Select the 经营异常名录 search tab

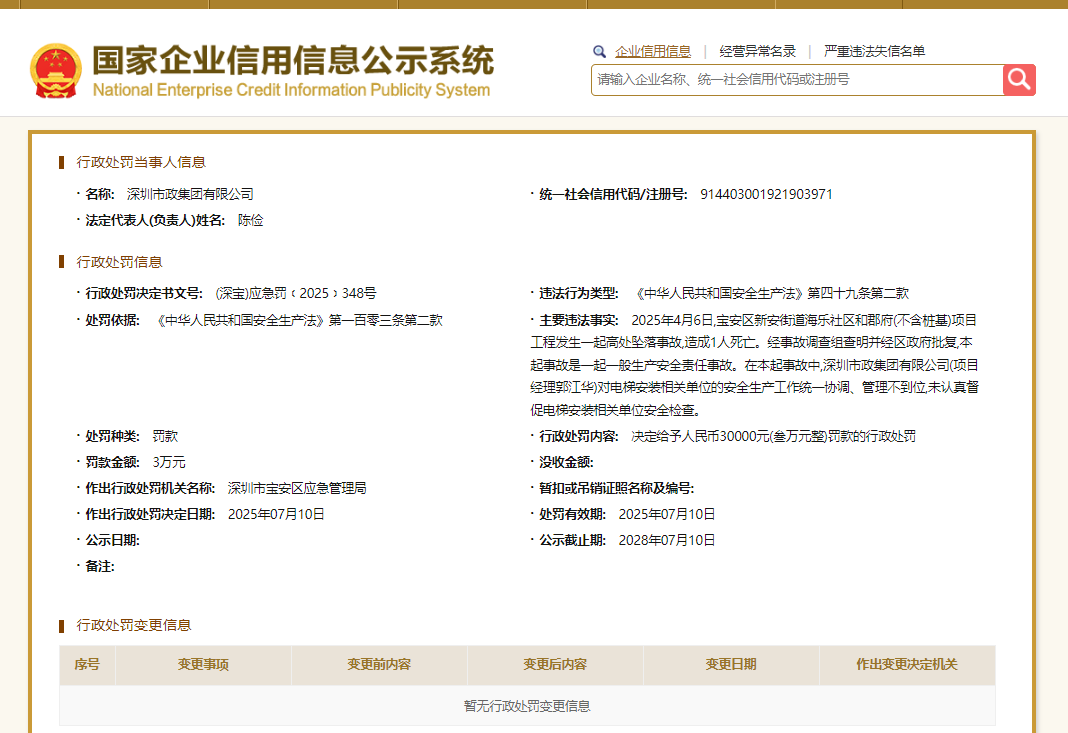[x=757, y=51]
